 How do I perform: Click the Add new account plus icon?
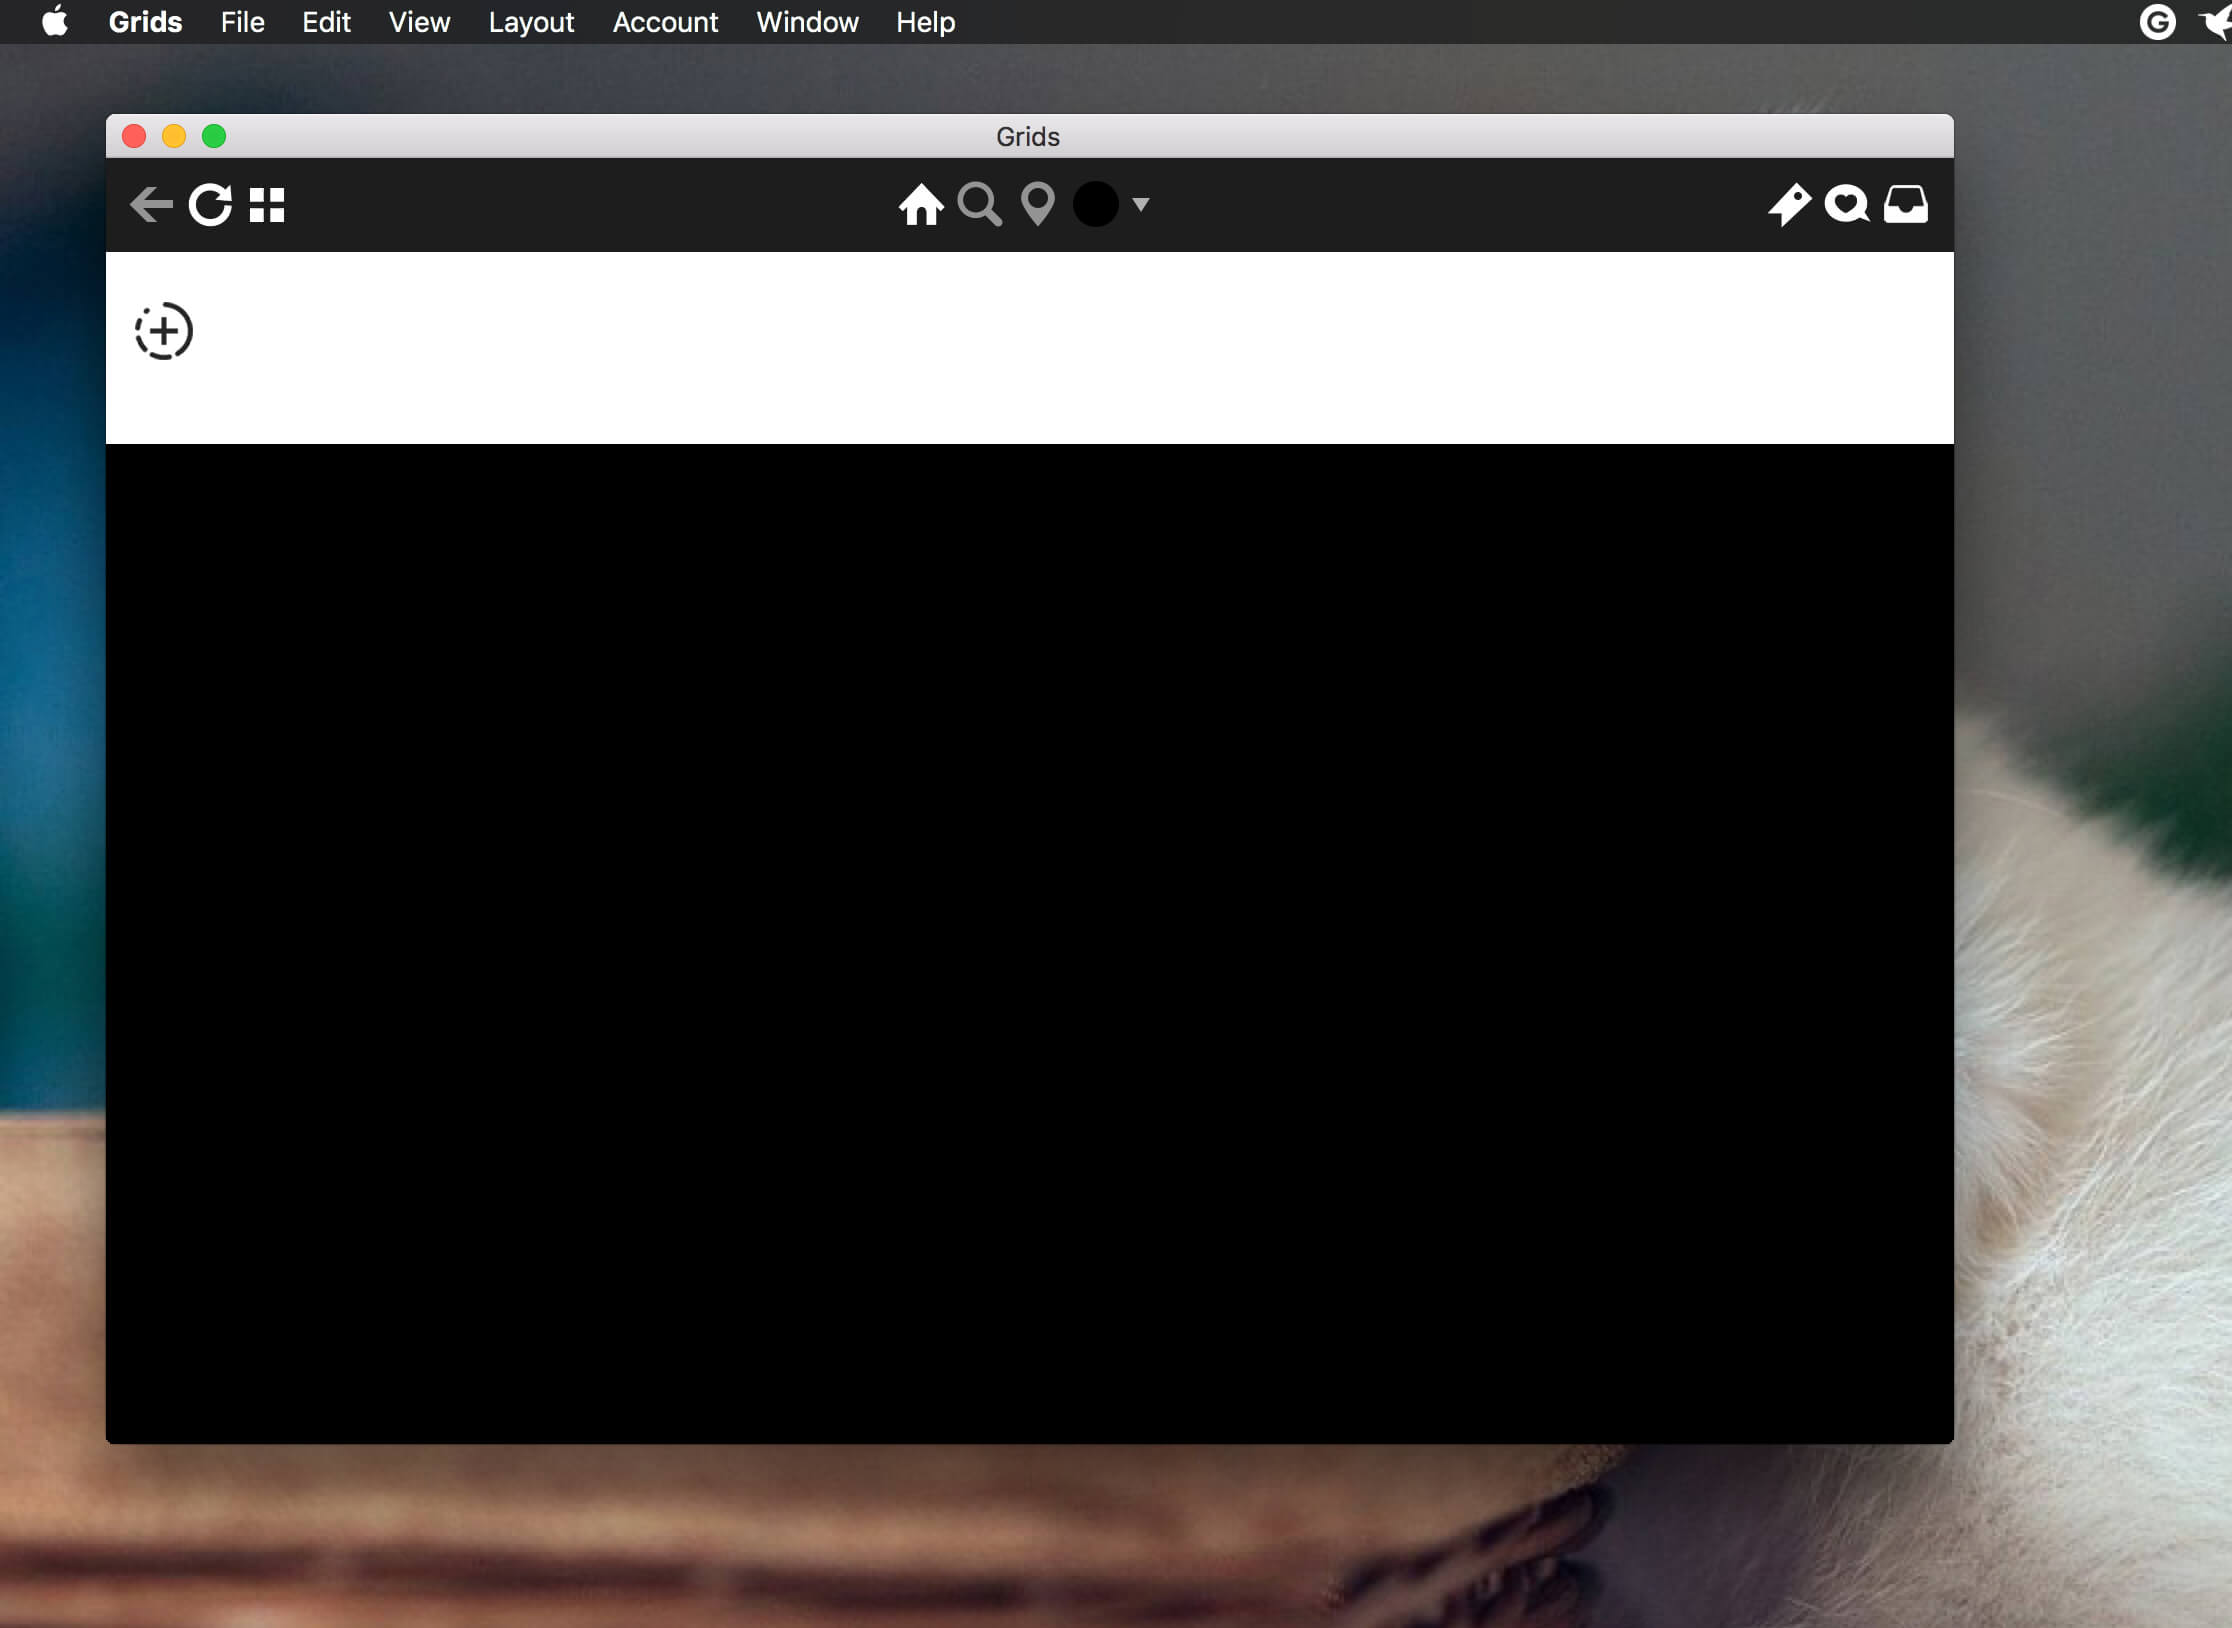click(x=163, y=331)
